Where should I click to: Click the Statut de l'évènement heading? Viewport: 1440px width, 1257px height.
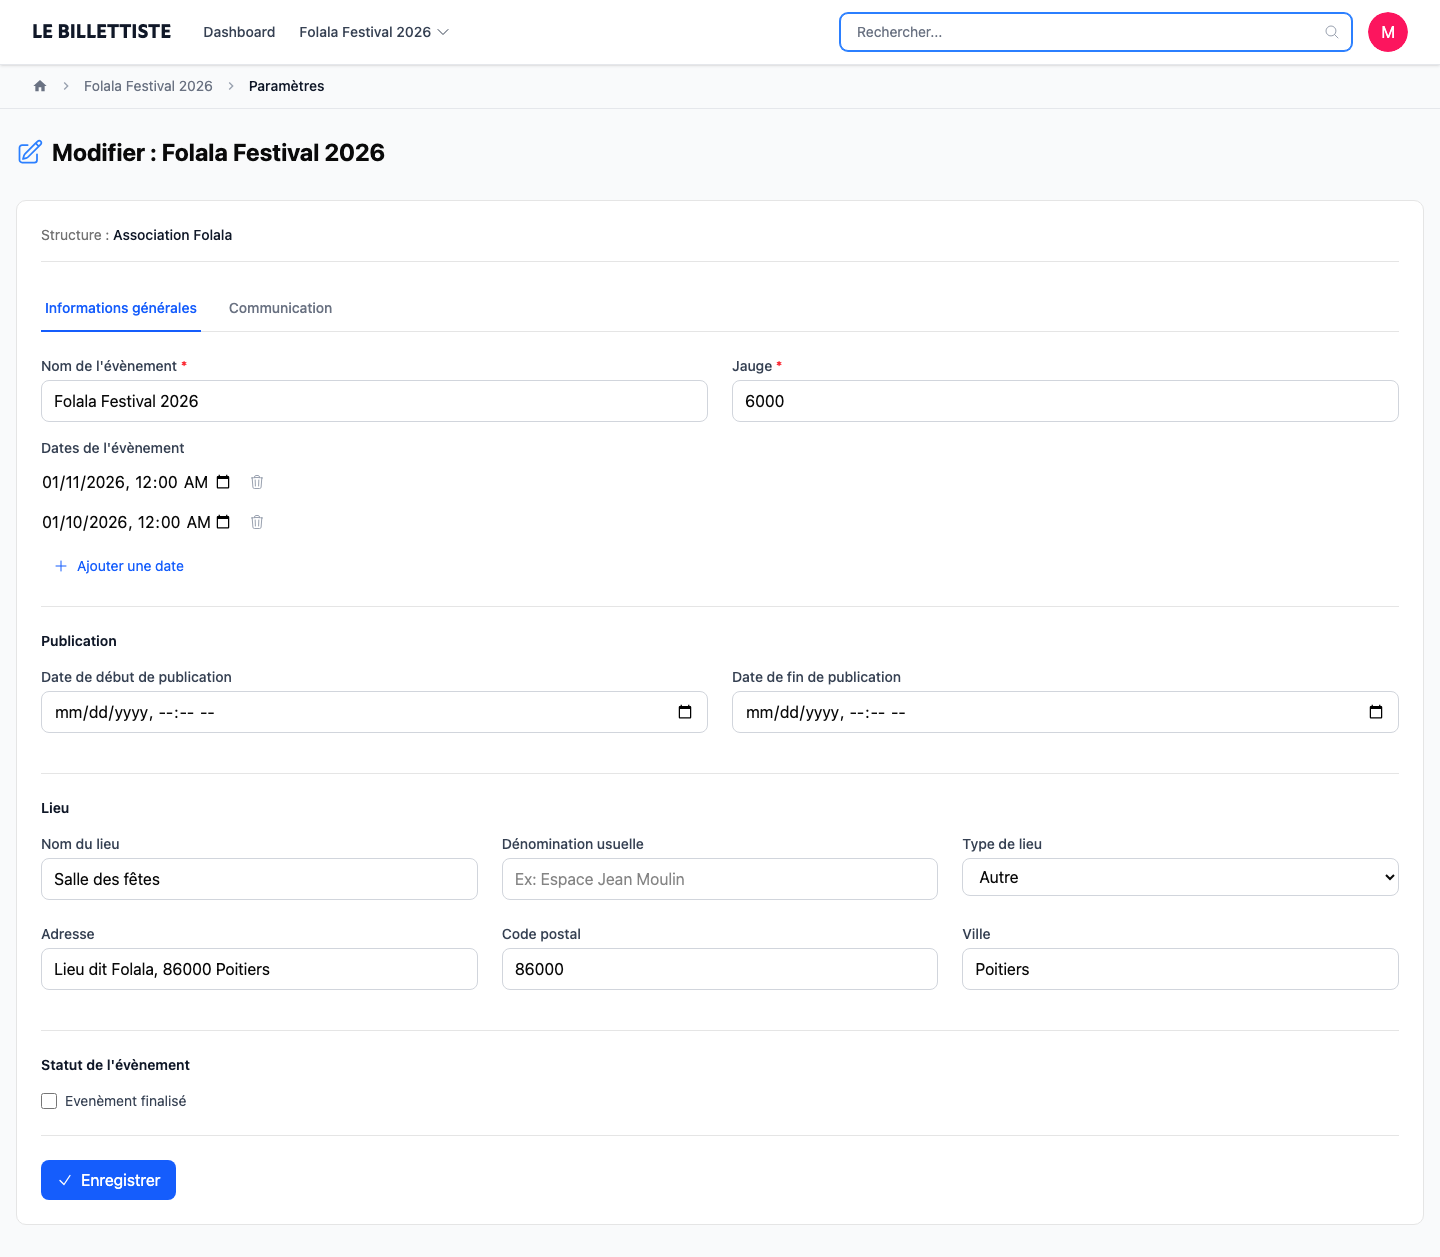point(115,1065)
